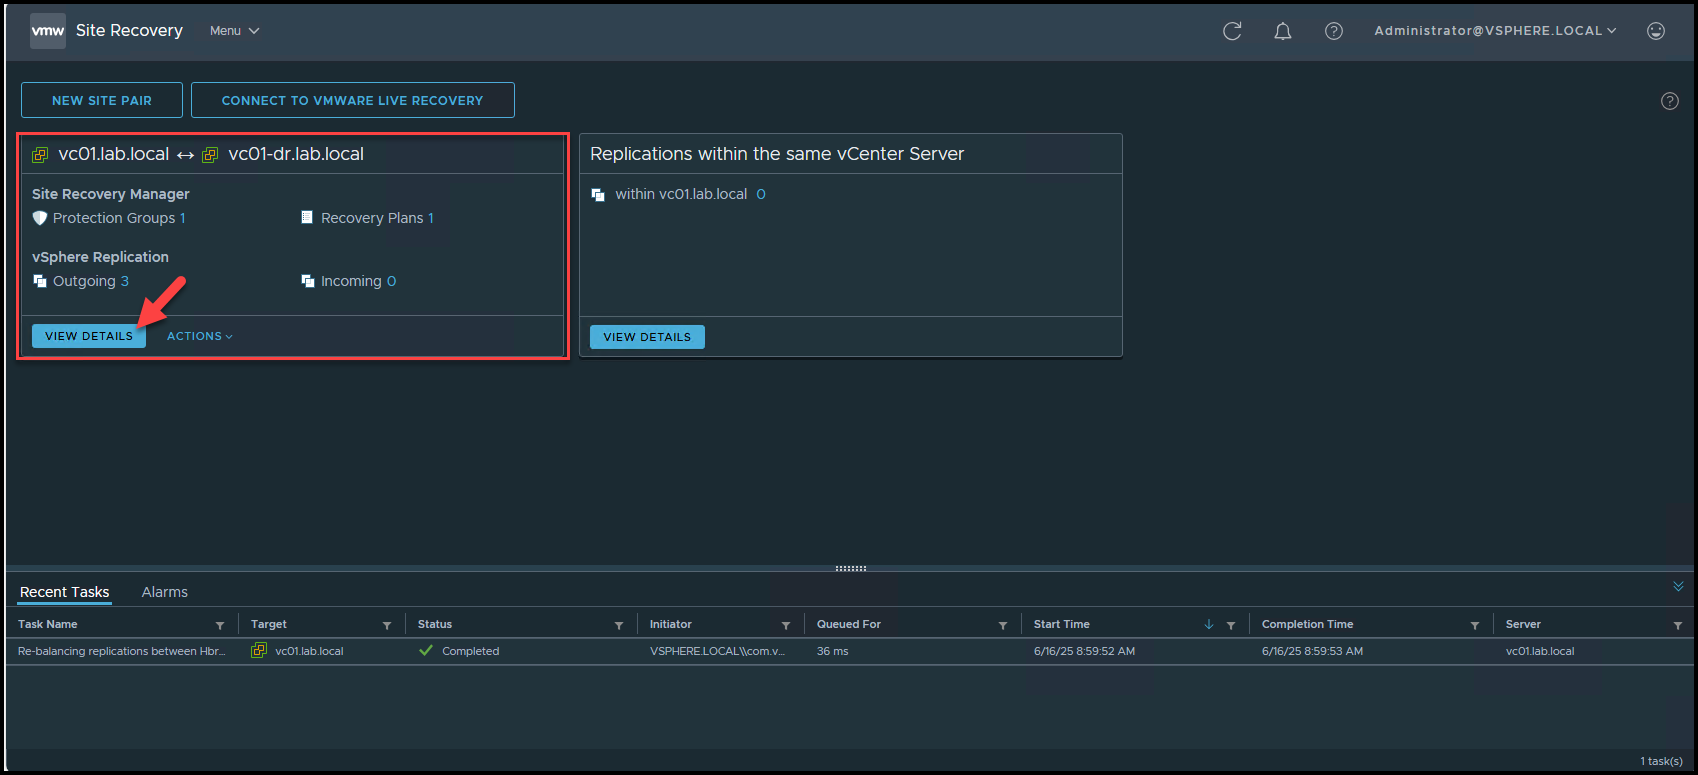
Task: Collapse the Recent Tasks panel
Action: [x=1678, y=587]
